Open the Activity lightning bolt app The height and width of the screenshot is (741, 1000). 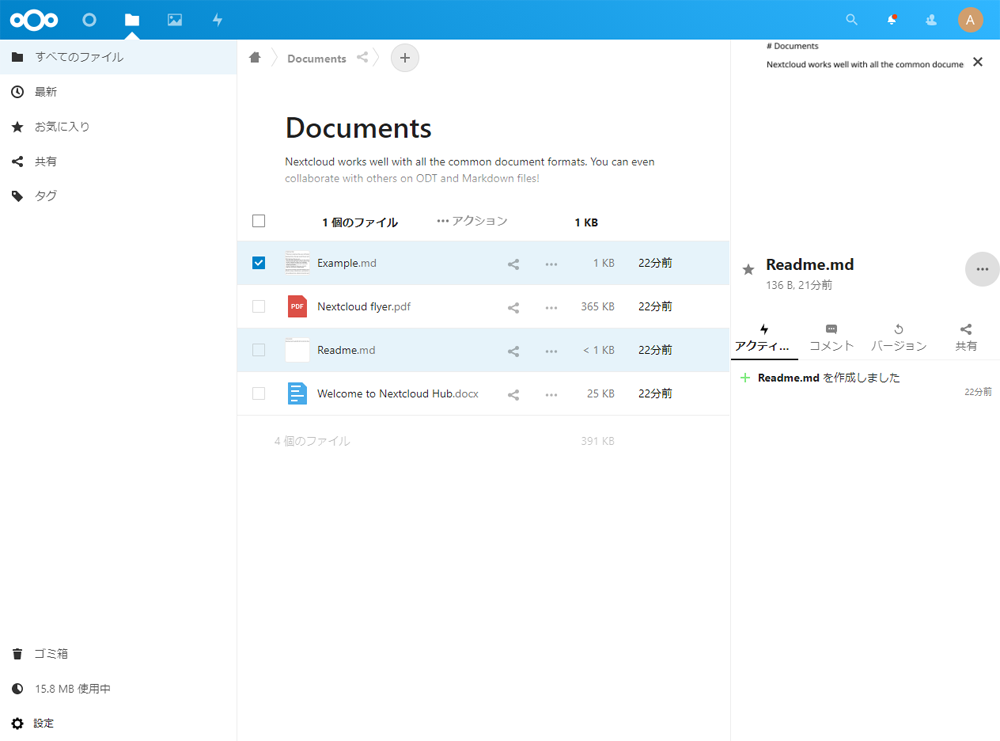click(x=217, y=20)
